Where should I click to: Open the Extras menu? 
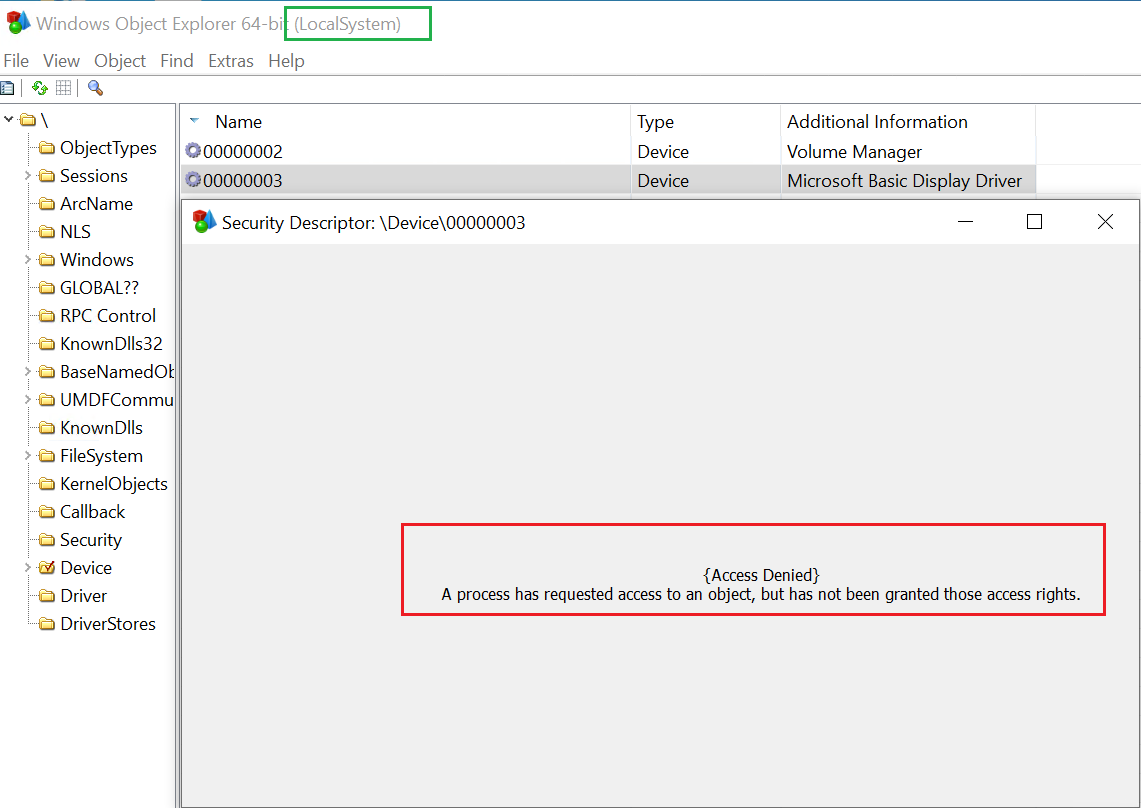coord(230,61)
